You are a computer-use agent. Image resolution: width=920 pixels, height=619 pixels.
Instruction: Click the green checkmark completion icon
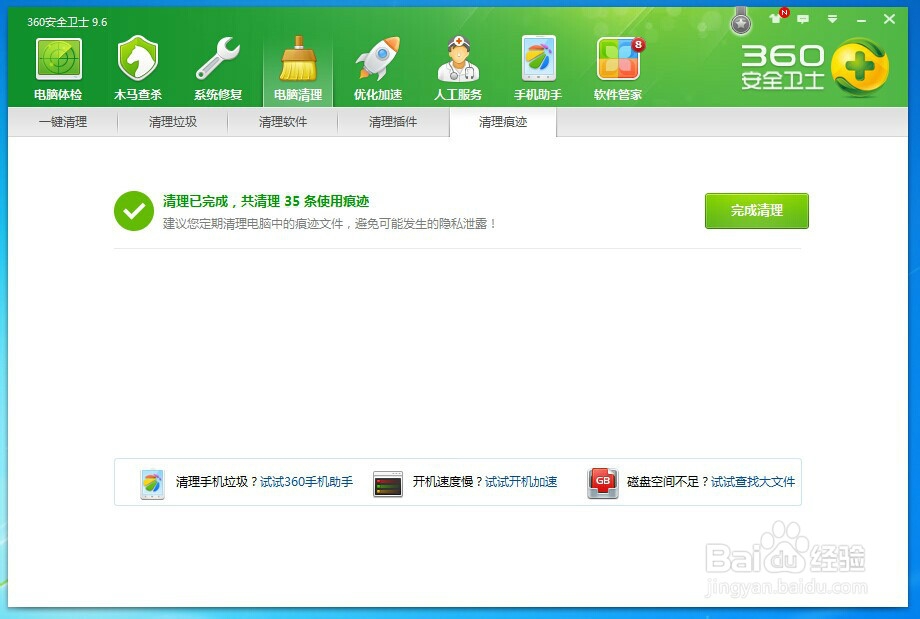(134, 211)
